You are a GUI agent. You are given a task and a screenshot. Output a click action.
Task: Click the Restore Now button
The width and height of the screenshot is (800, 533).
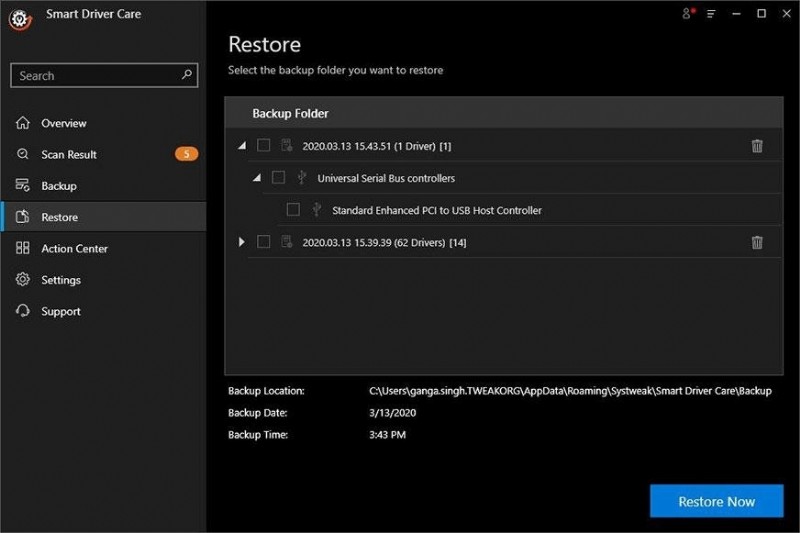pos(716,501)
